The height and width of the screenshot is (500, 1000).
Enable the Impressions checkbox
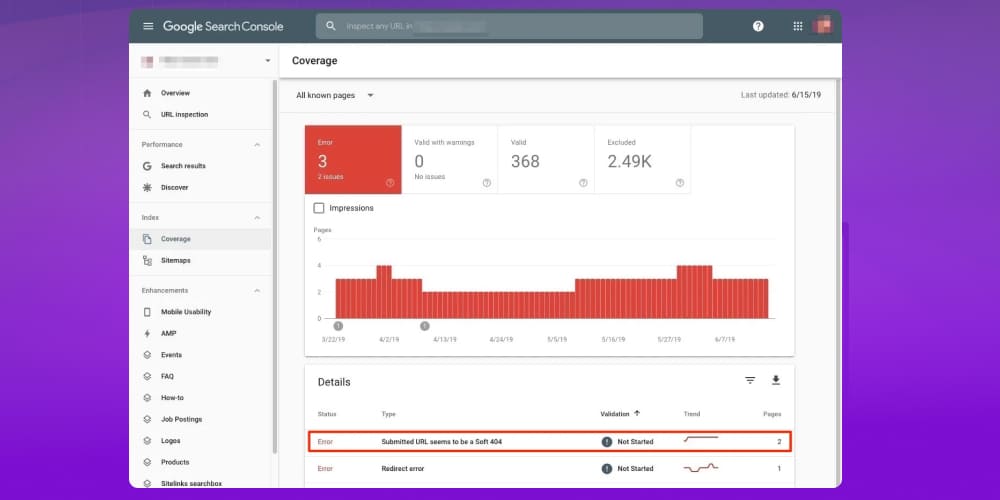pyautogui.click(x=319, y=208)
